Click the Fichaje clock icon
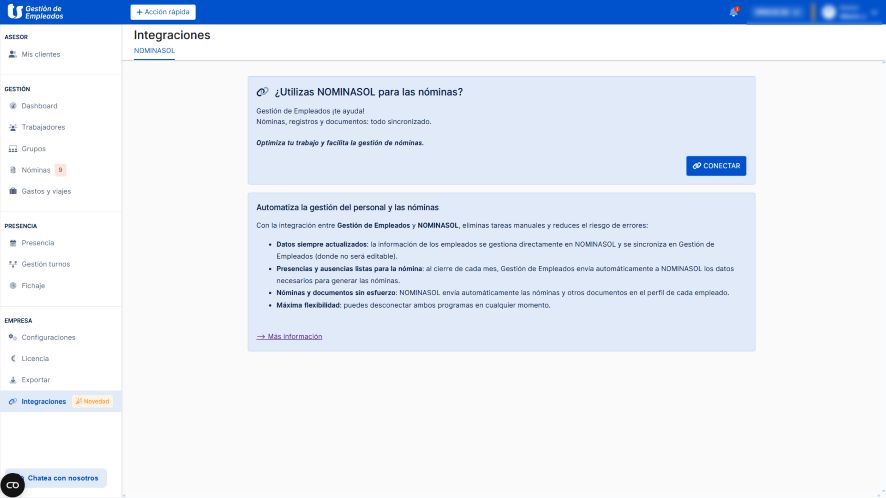Screen dimensions: 886x498 (12, 285)
